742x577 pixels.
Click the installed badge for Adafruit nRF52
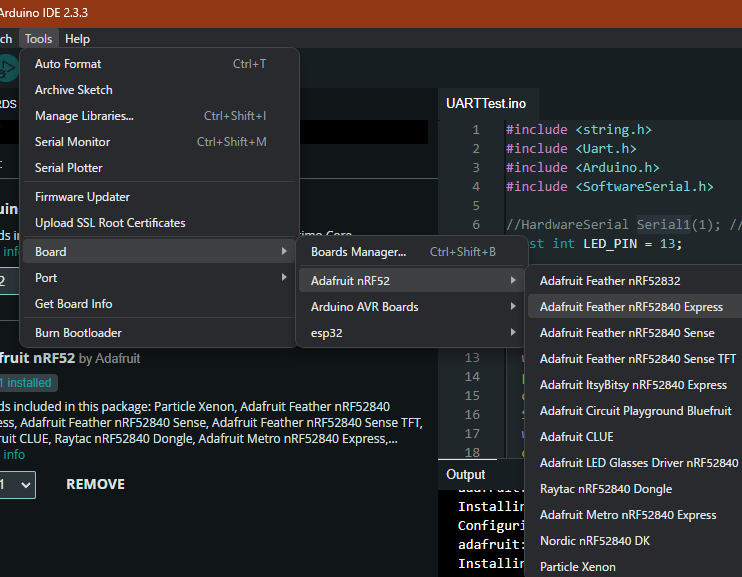coord(28,383)
